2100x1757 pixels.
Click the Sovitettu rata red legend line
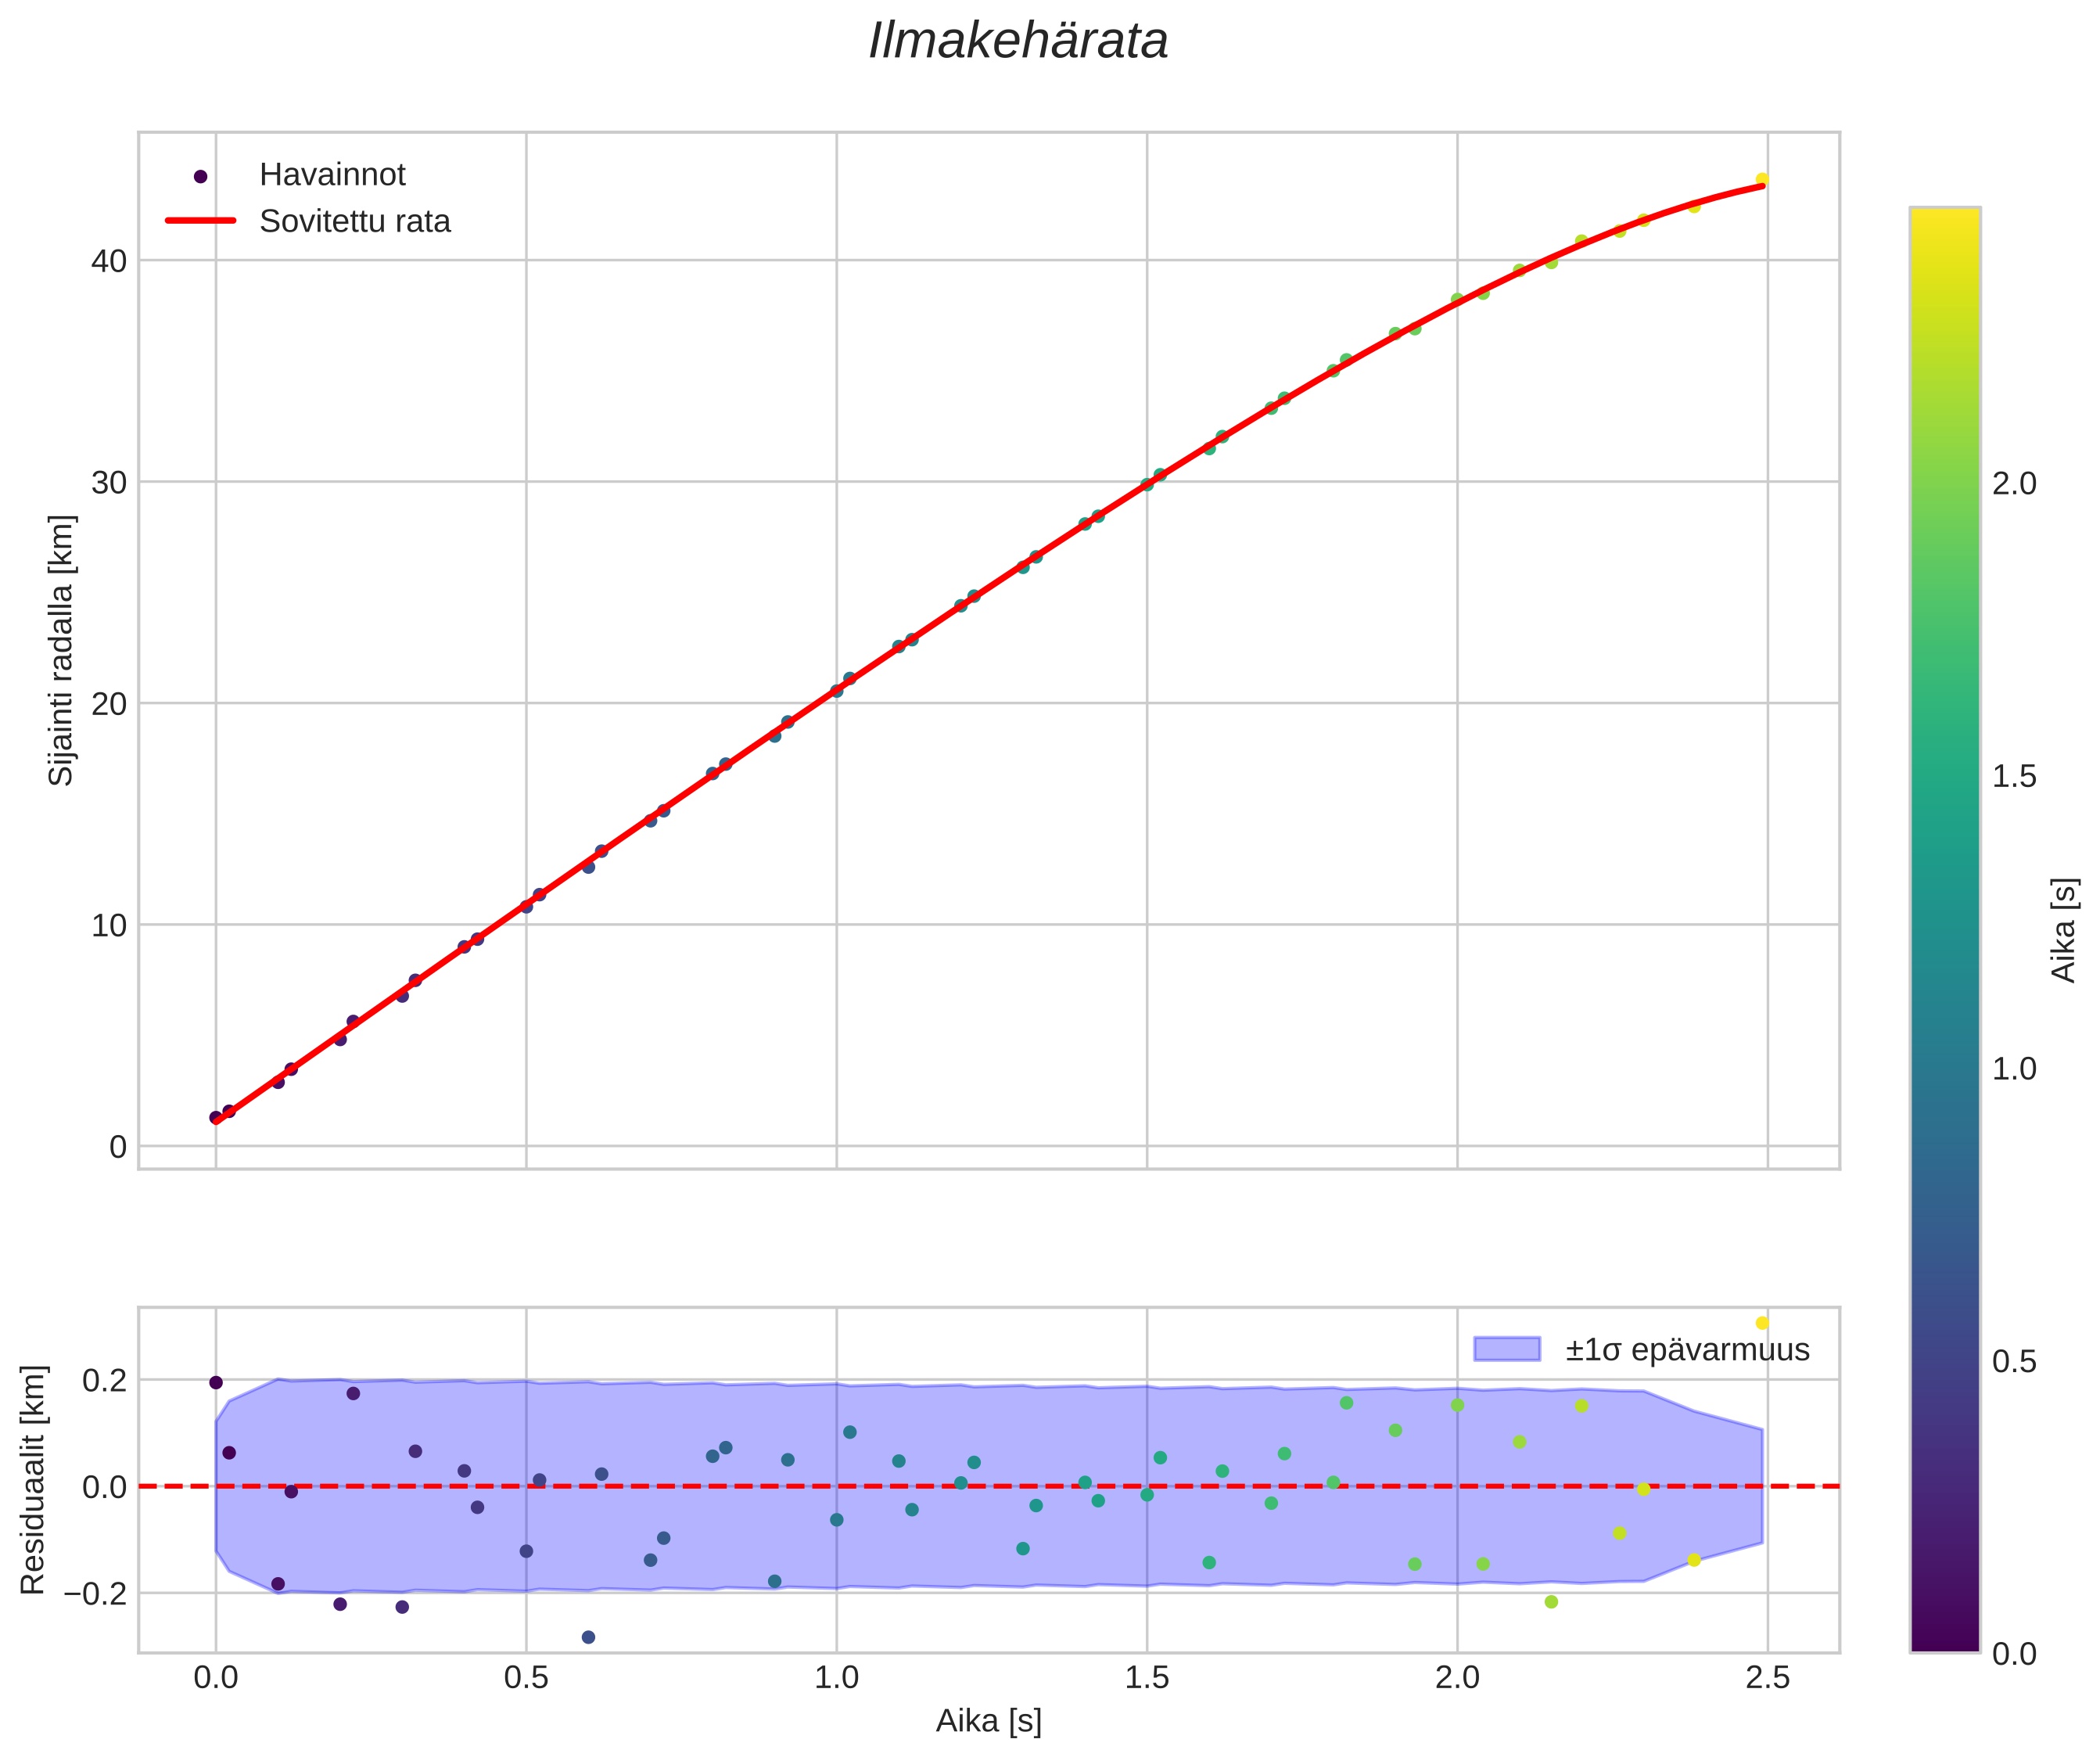tap(200, 221)
